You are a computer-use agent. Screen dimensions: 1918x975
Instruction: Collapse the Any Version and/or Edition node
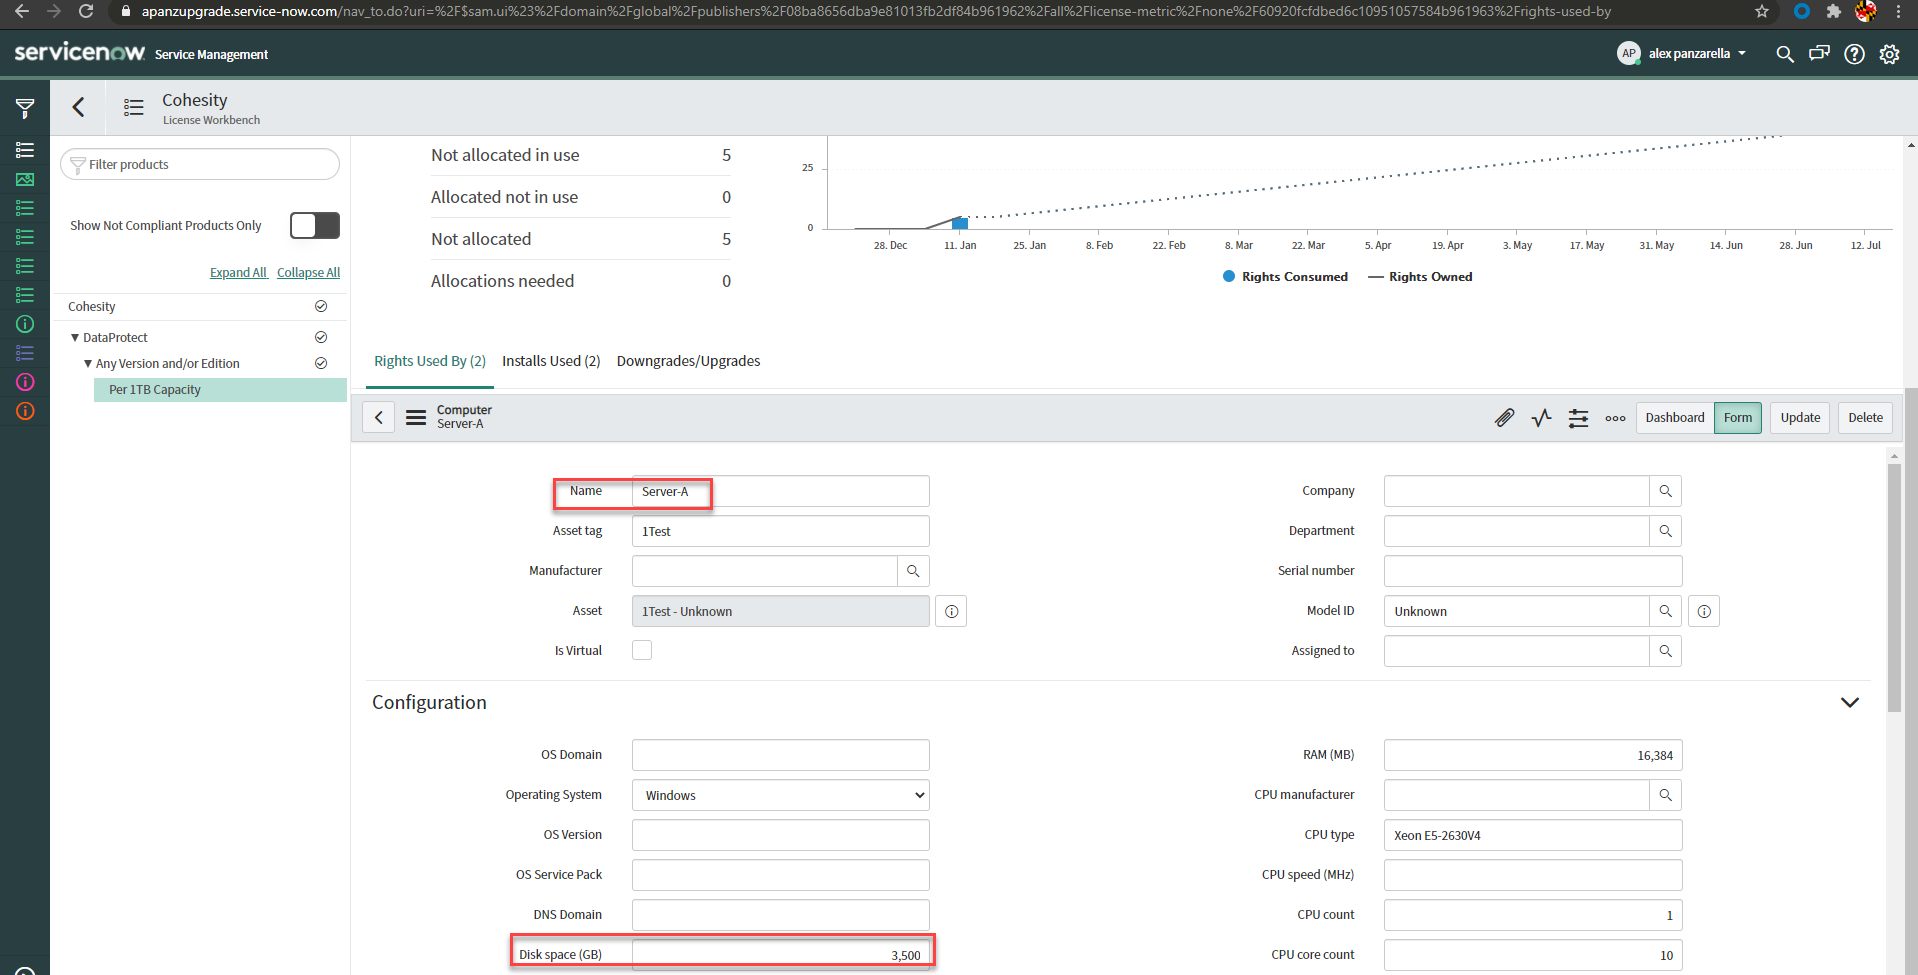click(x=88, y=364)
